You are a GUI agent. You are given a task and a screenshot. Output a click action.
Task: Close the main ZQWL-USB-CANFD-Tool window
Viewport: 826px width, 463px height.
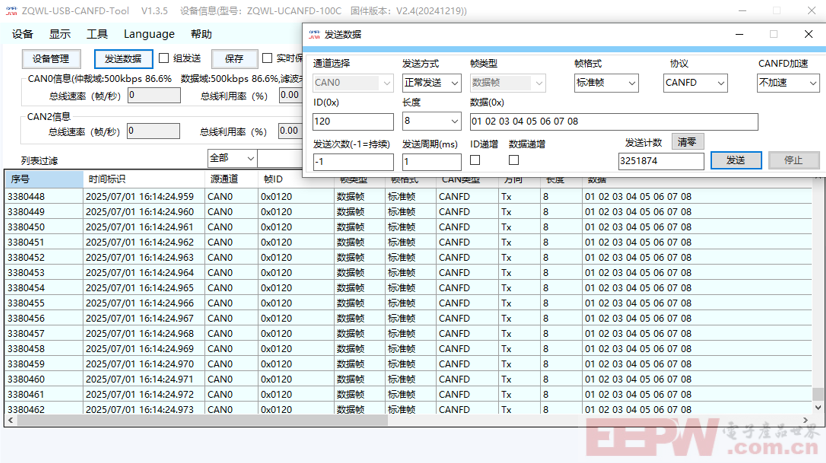[812, 11]
